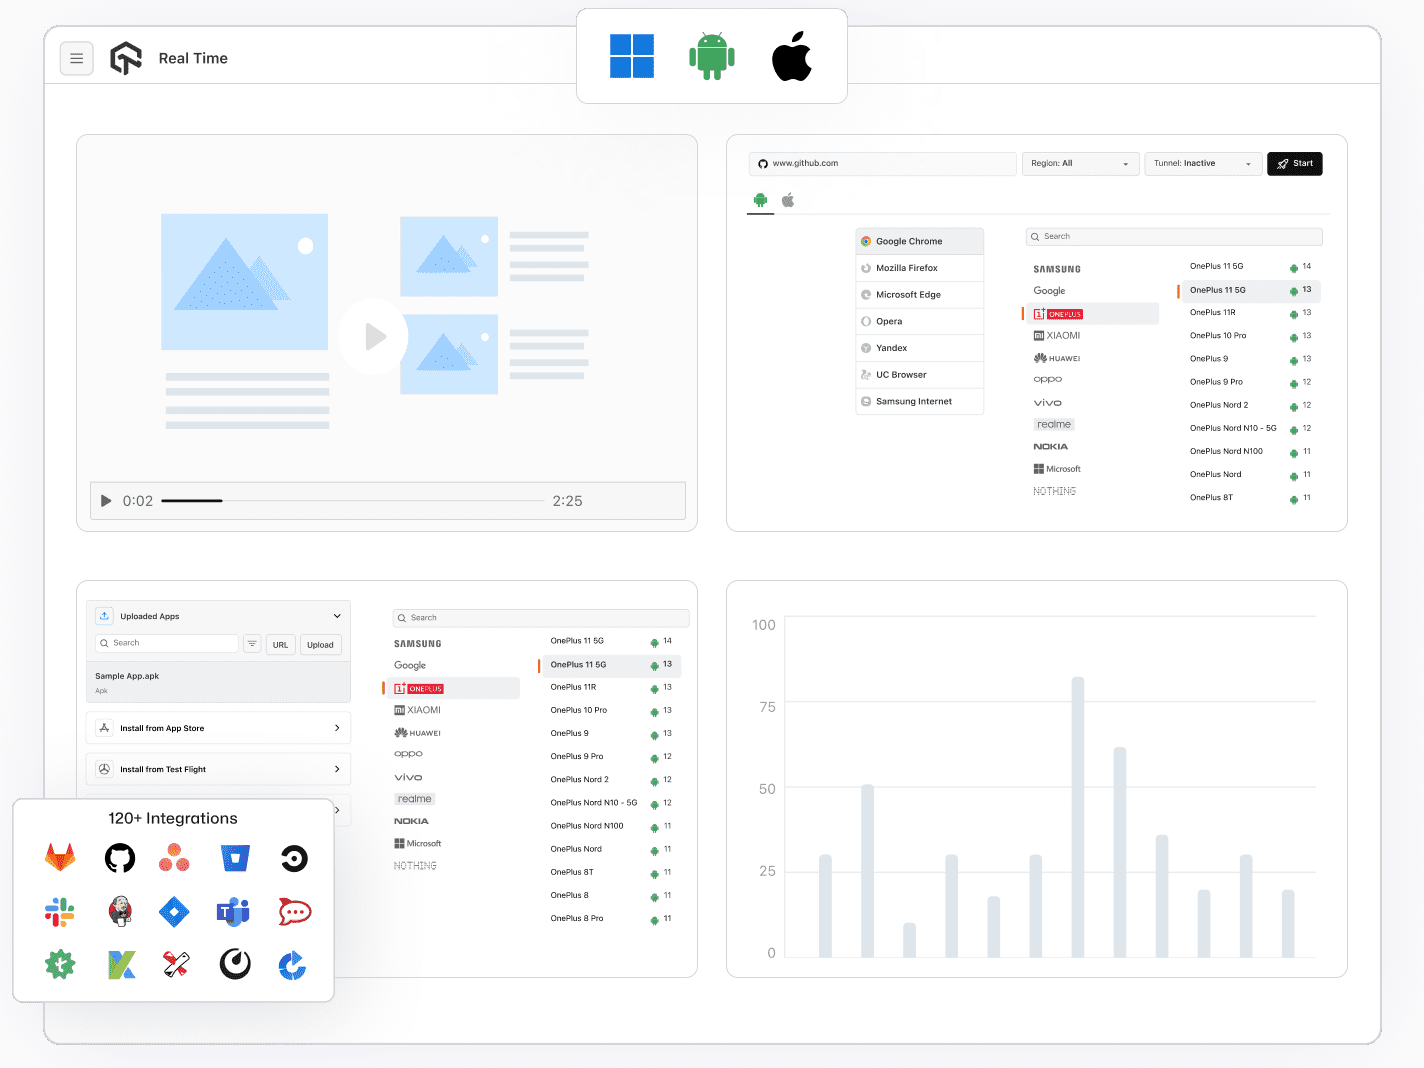Image resolution: width=1424 pixels, height=1068 pixels.
Task: Click the green gear-shaped integration icon
Action: pyautogui.click(x=60, y=964)
